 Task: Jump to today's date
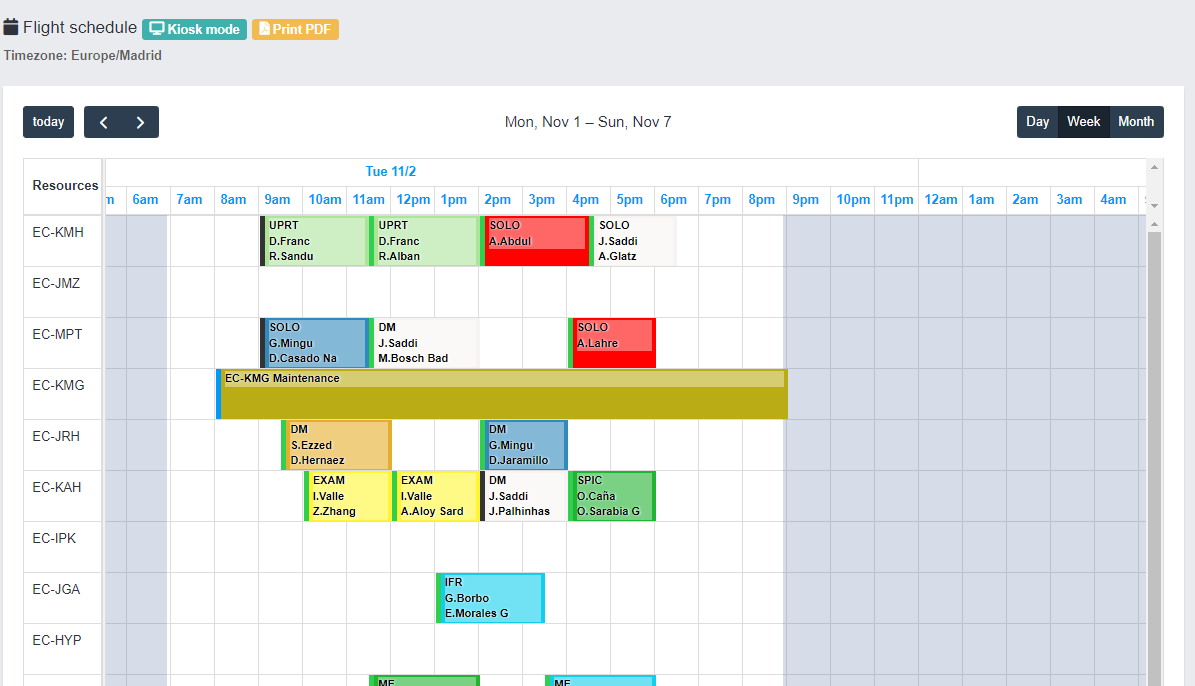click(48, 122)
